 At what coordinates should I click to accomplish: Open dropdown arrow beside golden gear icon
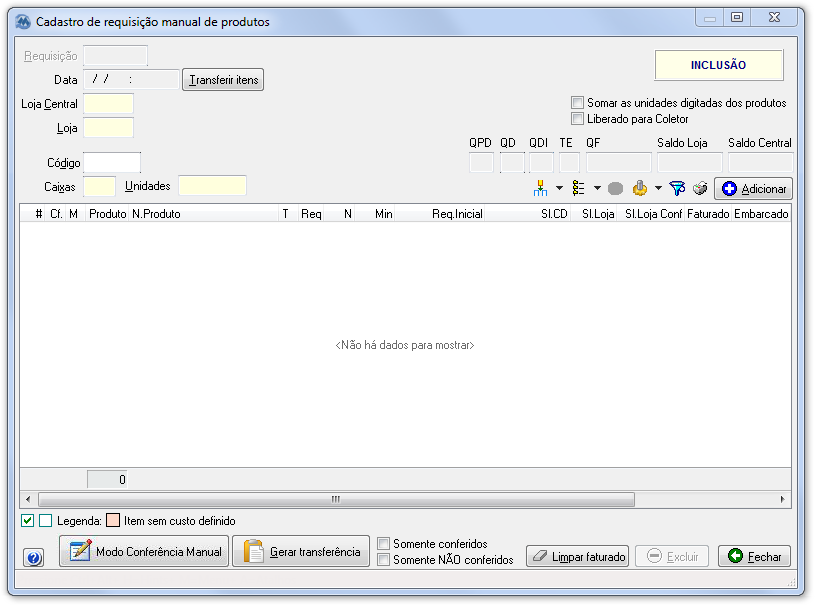pyautogui.click(x=658, y=188)
